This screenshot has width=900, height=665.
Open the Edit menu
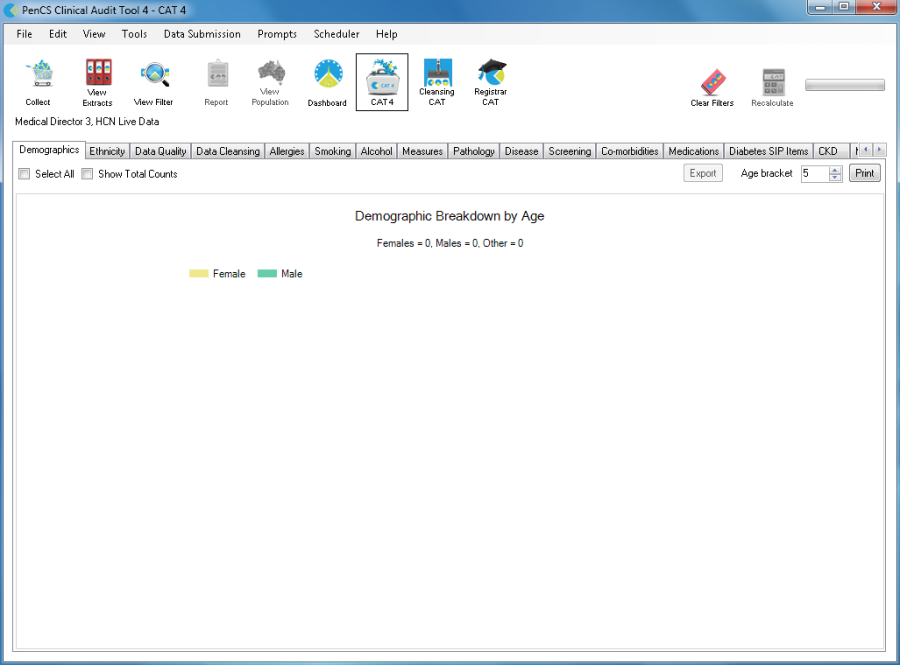(58, 34)
